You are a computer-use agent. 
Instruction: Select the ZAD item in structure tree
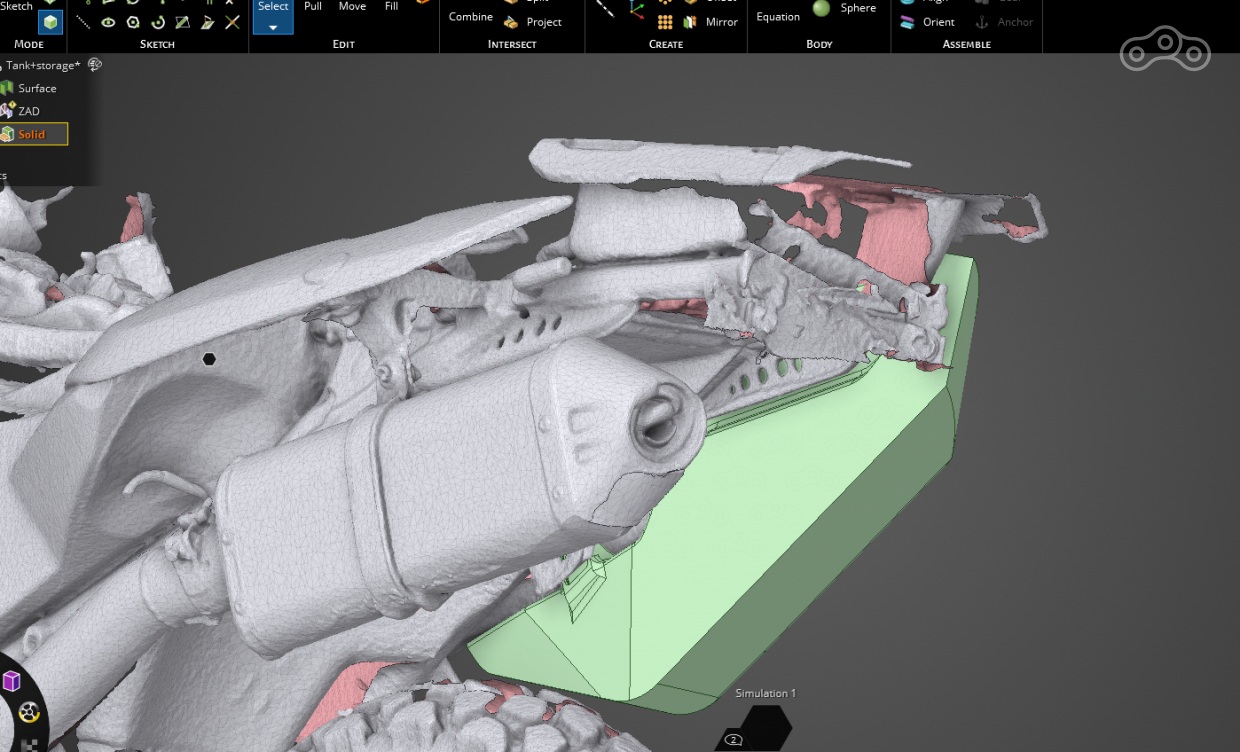pos(28,111)
